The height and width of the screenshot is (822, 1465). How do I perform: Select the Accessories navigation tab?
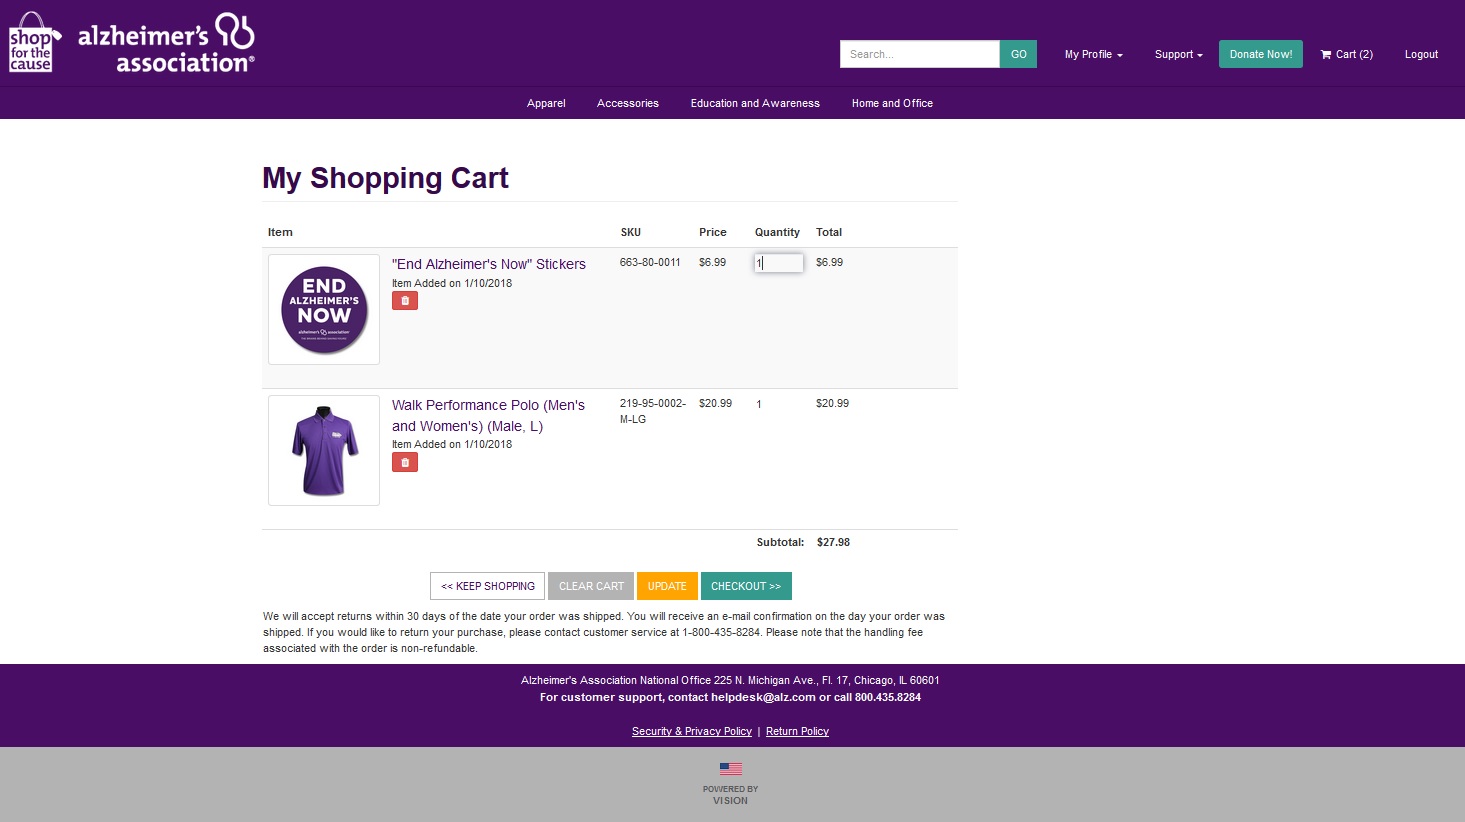pyautogui.click(x=627, y=103)
